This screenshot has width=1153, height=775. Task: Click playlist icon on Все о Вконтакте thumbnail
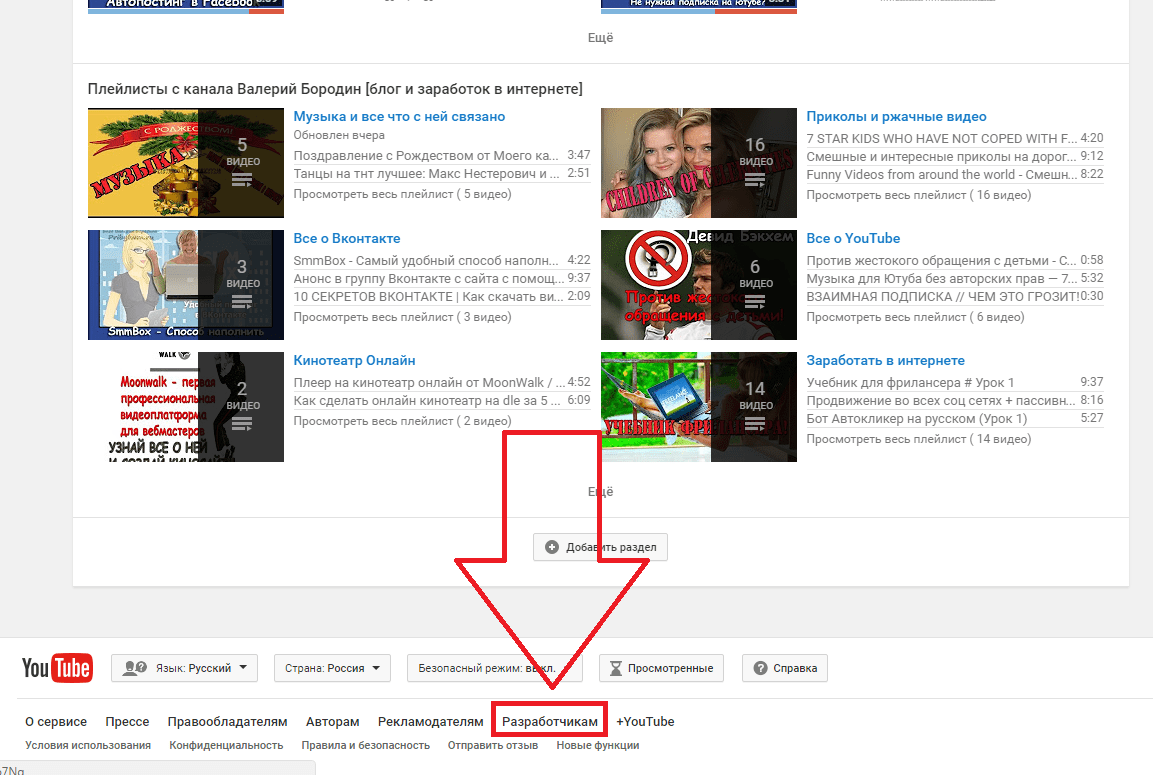[x=242, y=302]
